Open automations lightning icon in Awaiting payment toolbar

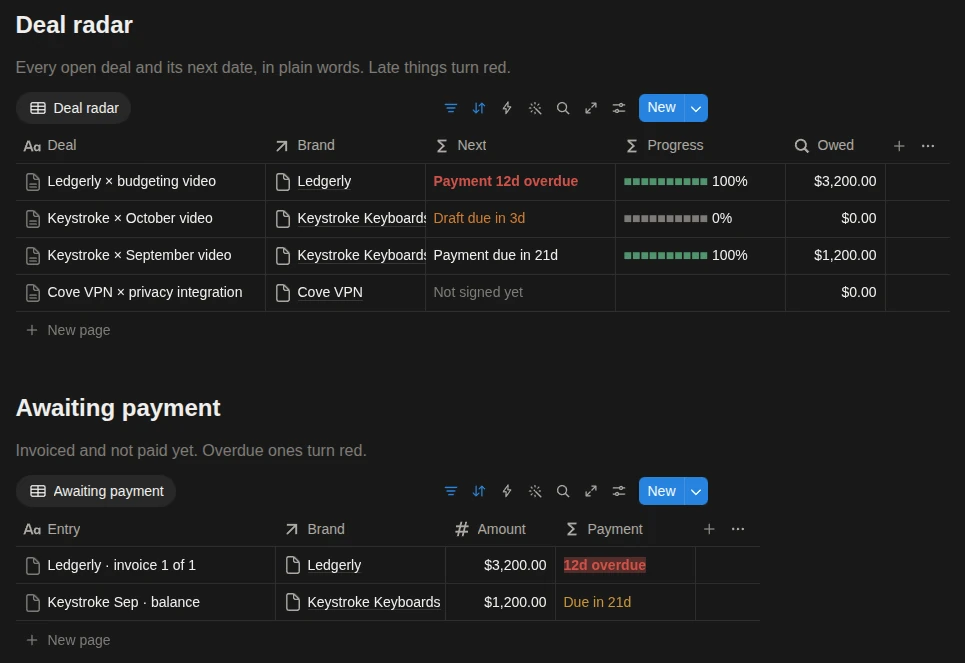point(507,491)
